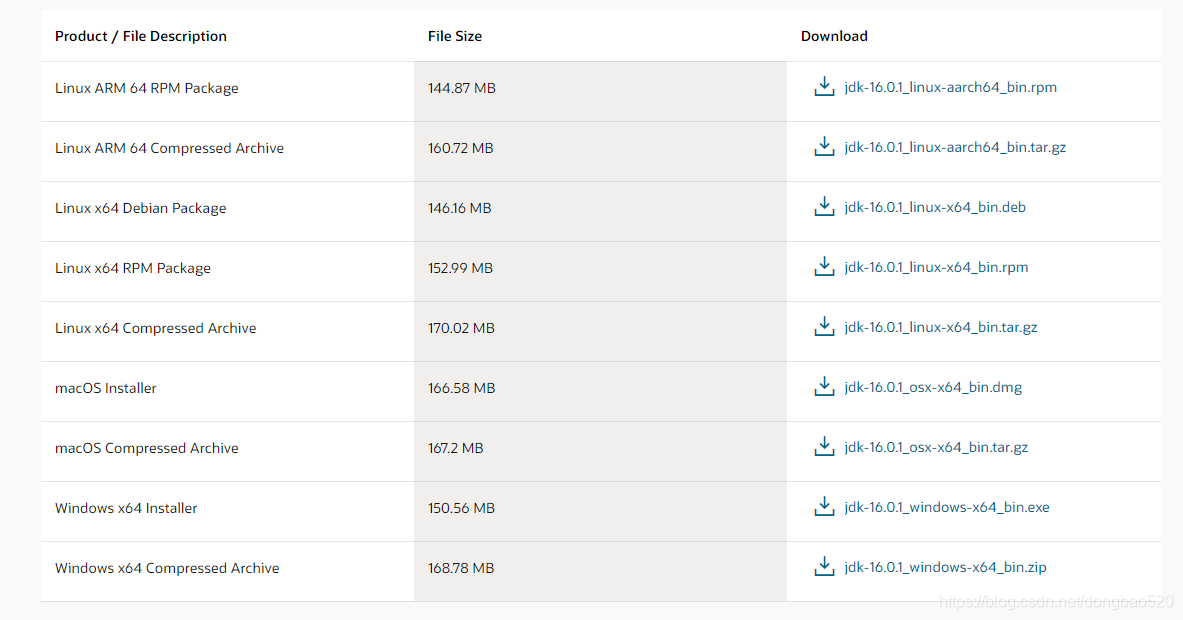
Task: Select the Product / File Description header
Action: (140, 36)
